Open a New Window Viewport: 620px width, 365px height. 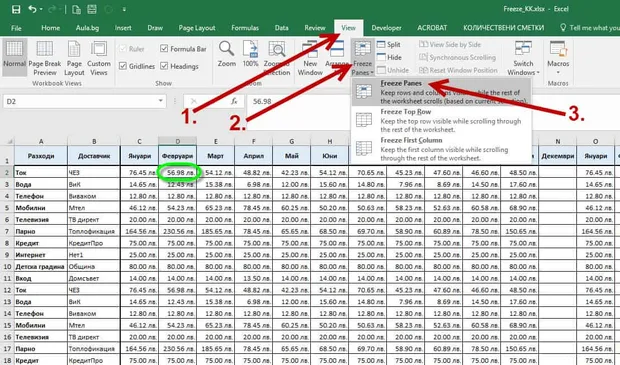310,57
